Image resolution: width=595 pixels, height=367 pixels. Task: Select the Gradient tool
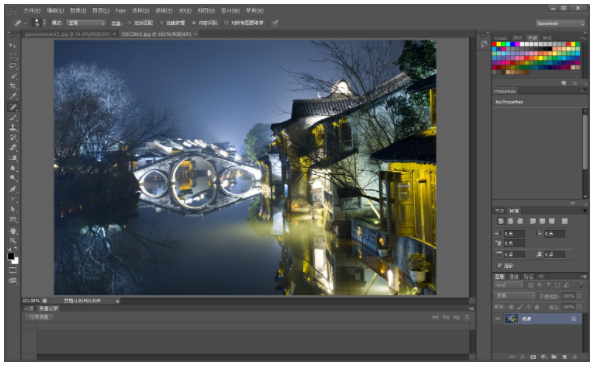13,158
